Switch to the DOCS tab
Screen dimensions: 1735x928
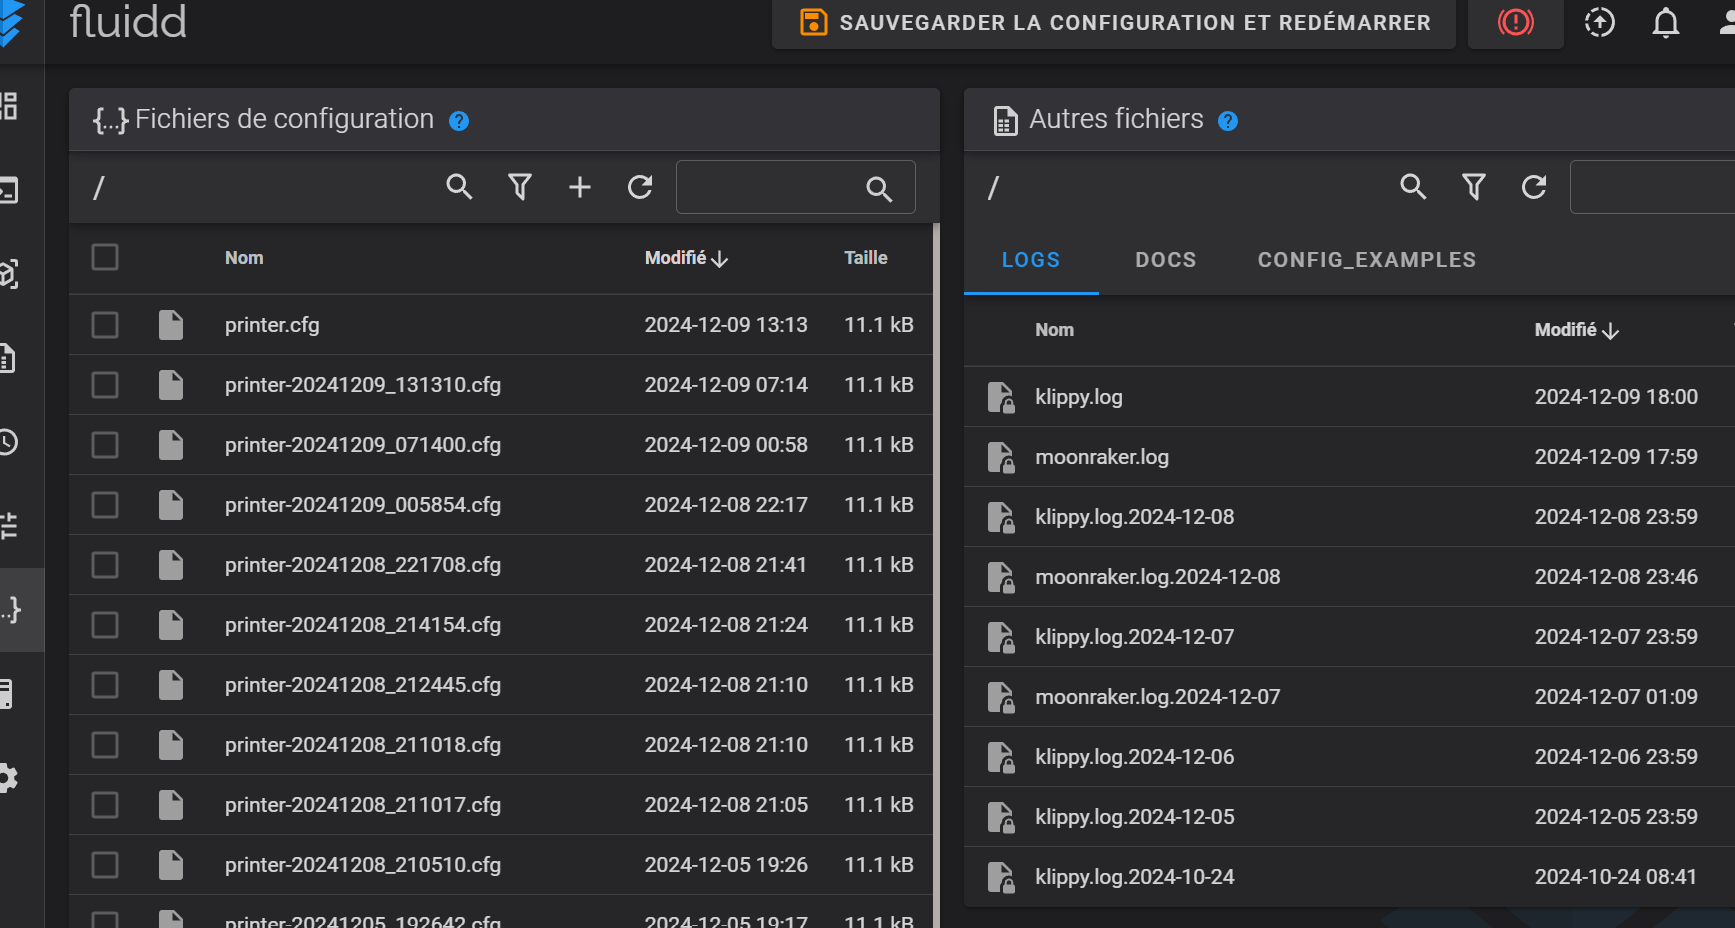pos(1165,260)
